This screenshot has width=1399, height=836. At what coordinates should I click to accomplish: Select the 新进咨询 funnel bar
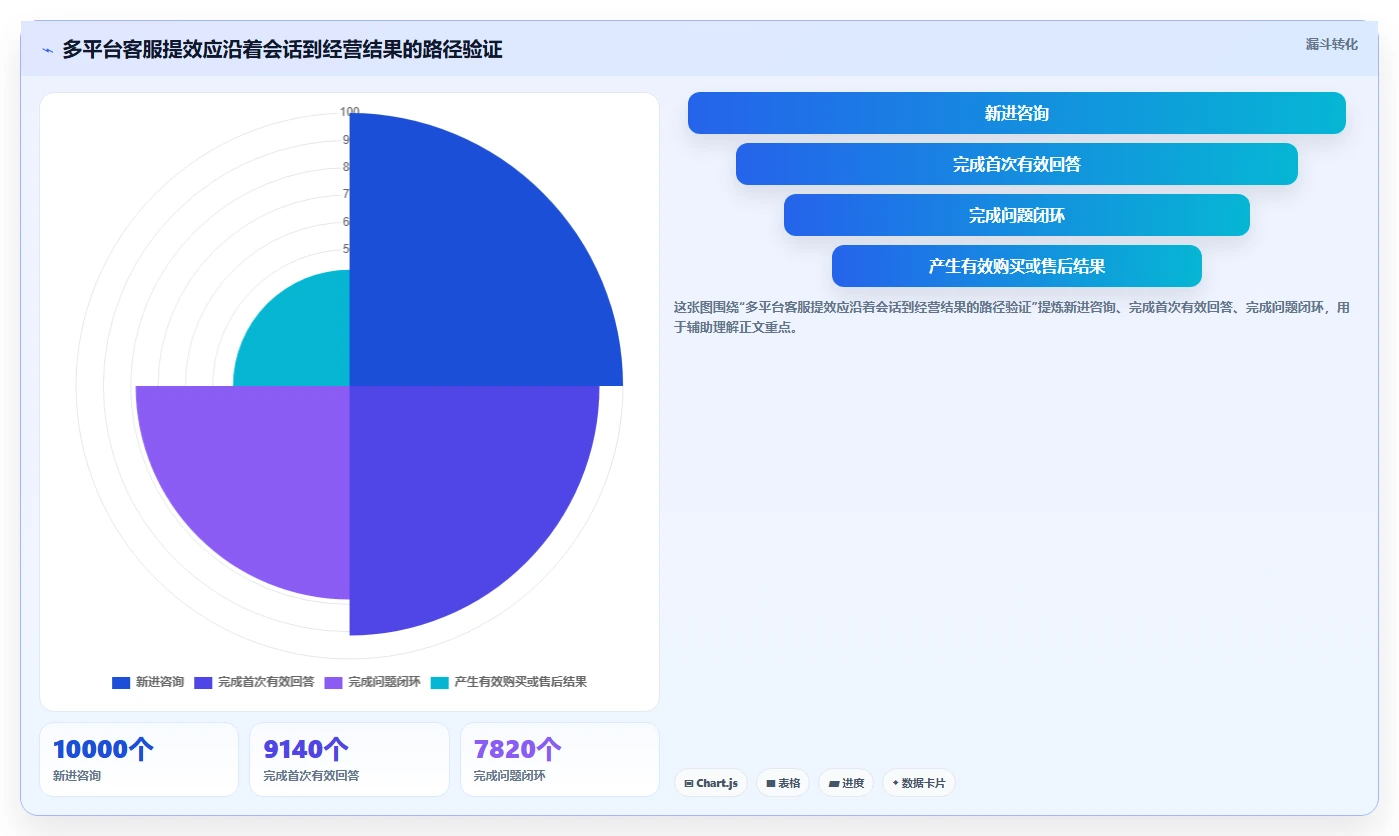tap(1016, 113)
